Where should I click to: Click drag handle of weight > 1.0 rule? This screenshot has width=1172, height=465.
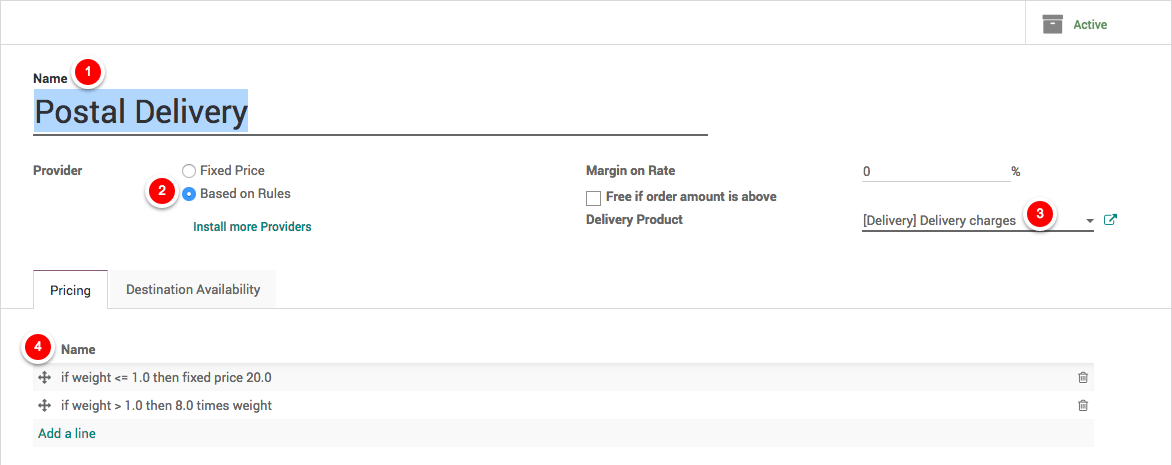(x=44, y=405)
